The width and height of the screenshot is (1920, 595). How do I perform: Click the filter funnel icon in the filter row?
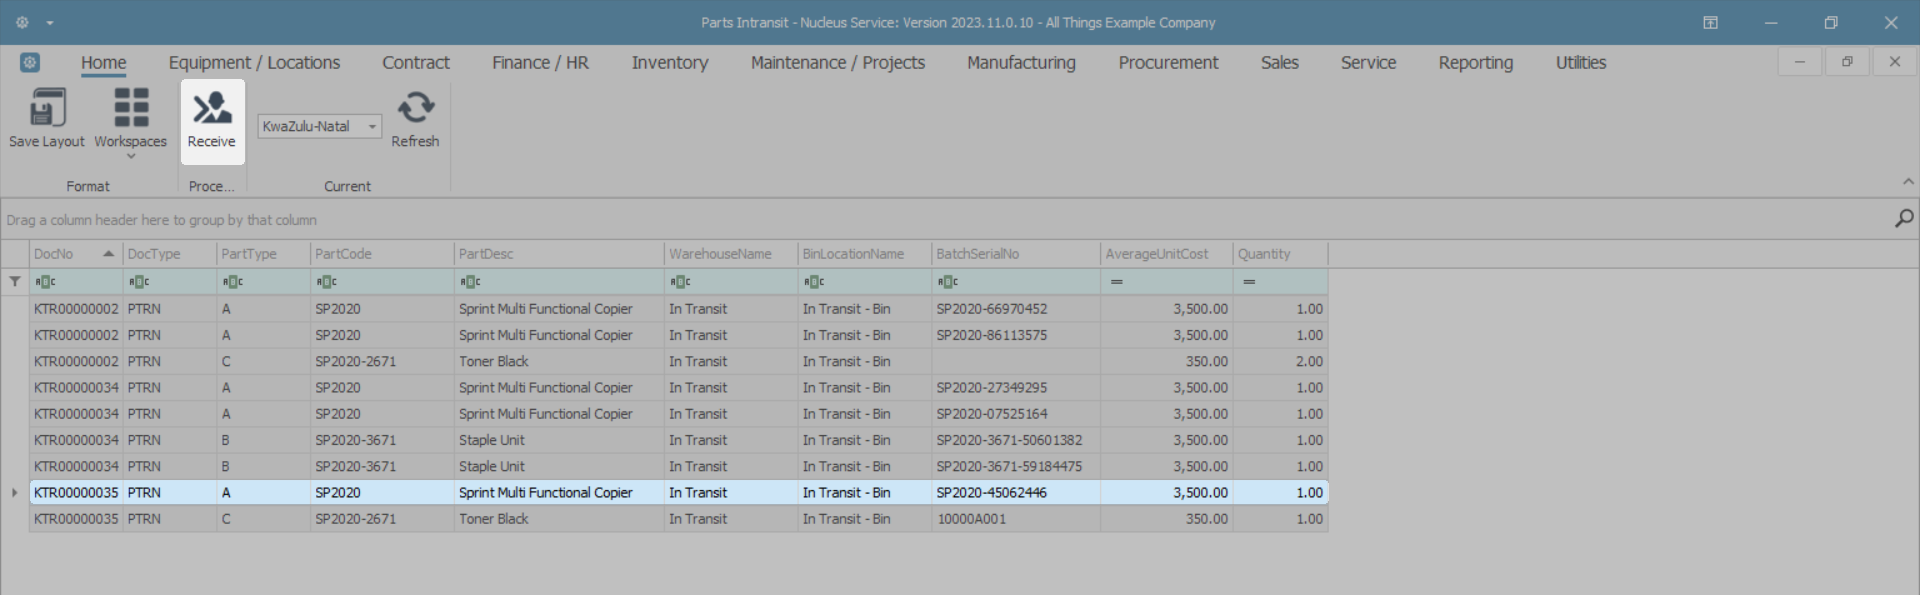tap(15, 282)
